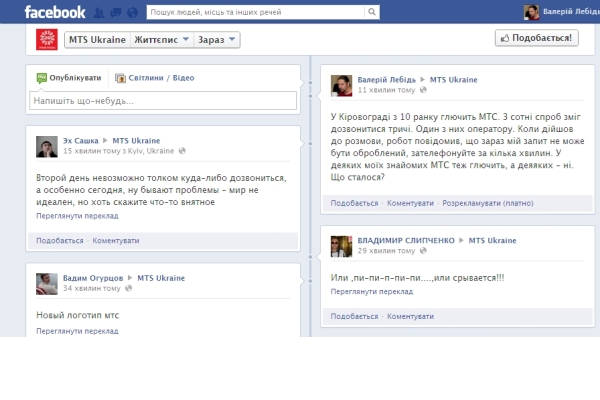Viewport: 600px width, 400px height.
Task: Like the ВЛАДИМИР СЛИПЧЕНКО post
Action: (x=354, y=317)
